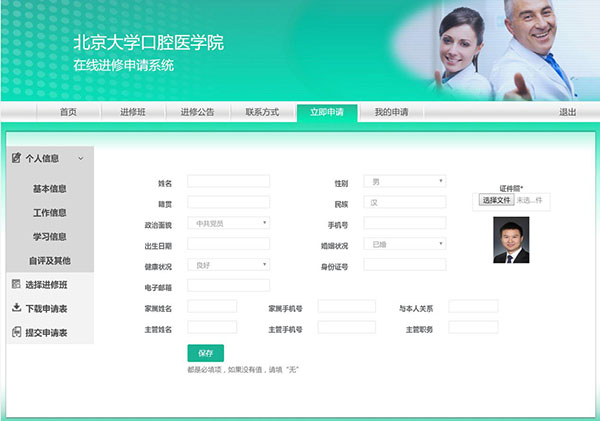Click the 提交申请表 document icon
The width and height of the screenshot is (600, 421).
click(17, 332)
